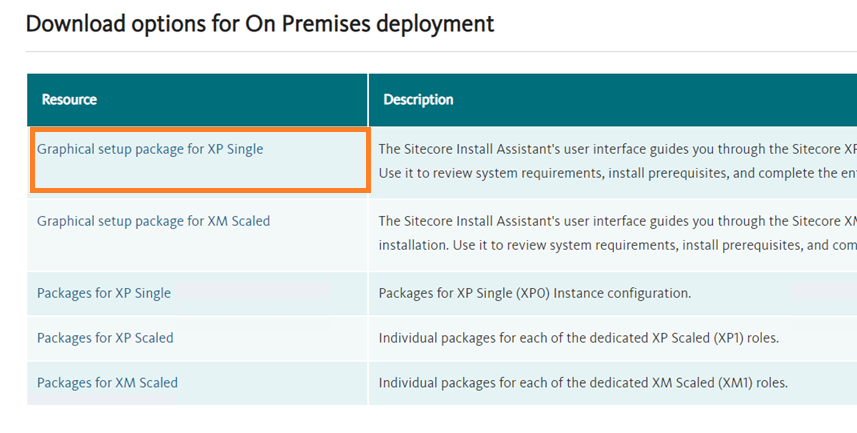Click the word 'deployment' in the page heading
857x433 pixels.
tap(441, 23)
